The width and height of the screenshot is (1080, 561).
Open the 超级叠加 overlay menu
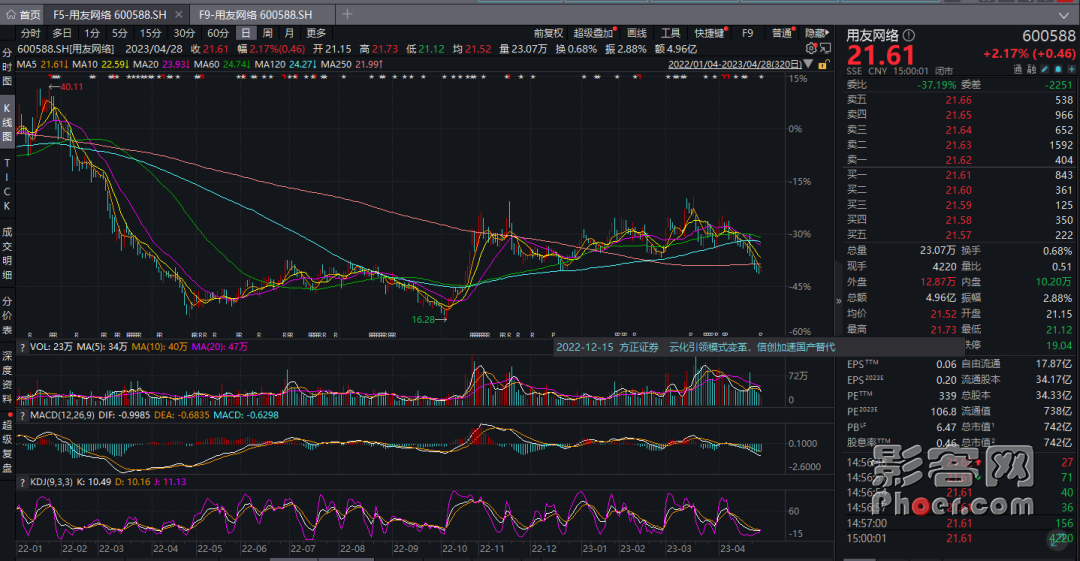pos(594,33)
